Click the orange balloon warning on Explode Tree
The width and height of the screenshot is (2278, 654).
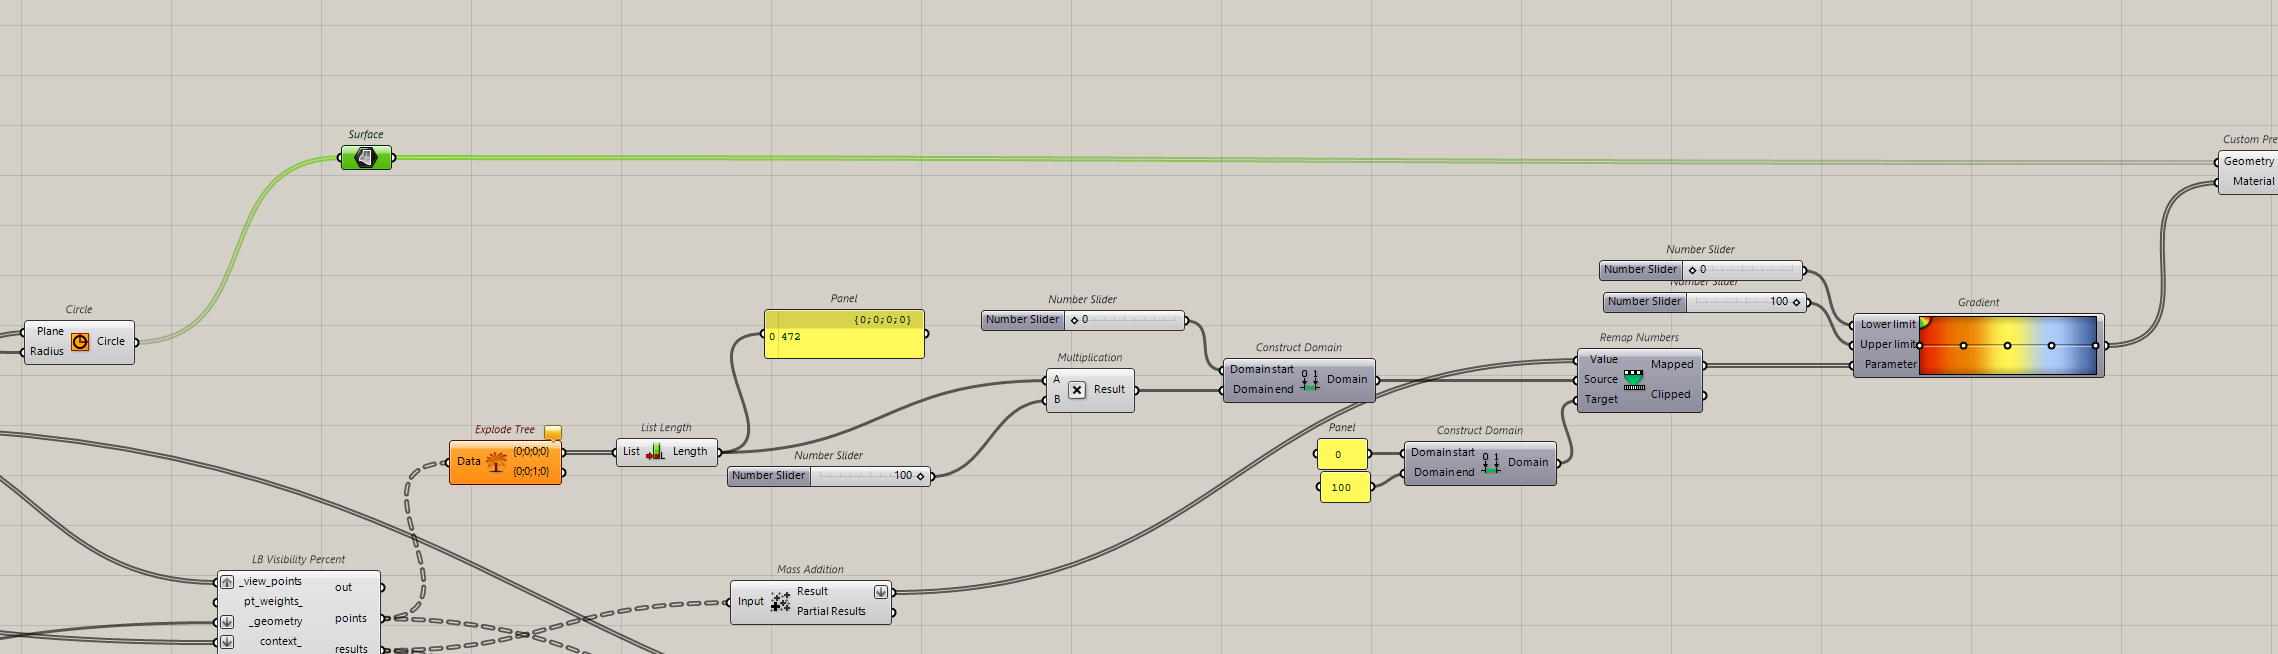coord(553,433)
